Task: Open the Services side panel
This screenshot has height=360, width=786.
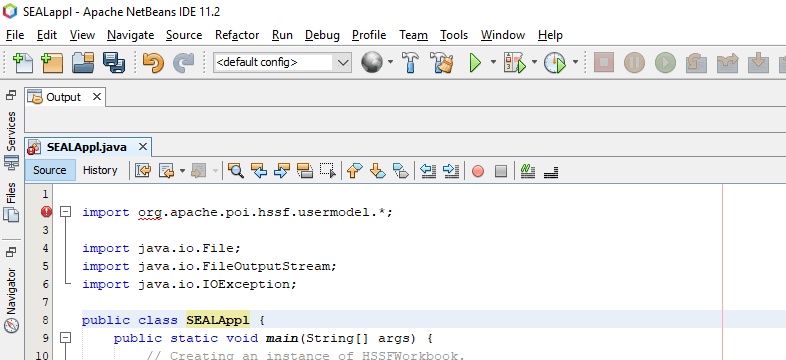Action: pyautogui.click(x=11, y=140)
